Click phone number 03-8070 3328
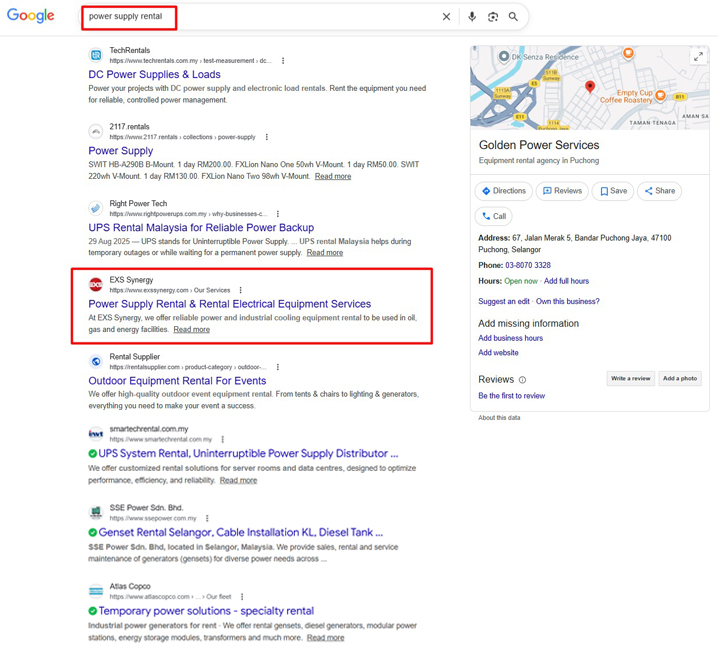Viewport: 718px width, 654px height. coord(528,265)
